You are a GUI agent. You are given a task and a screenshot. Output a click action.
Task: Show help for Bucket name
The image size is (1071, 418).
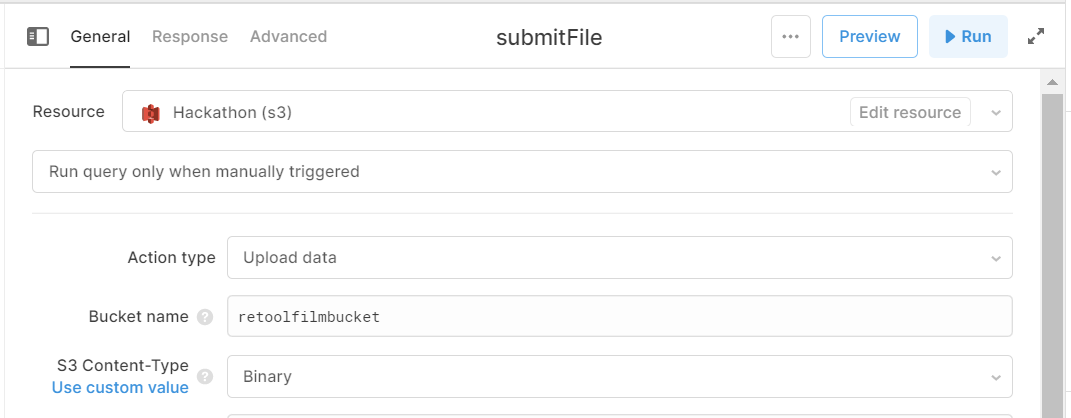205,318
